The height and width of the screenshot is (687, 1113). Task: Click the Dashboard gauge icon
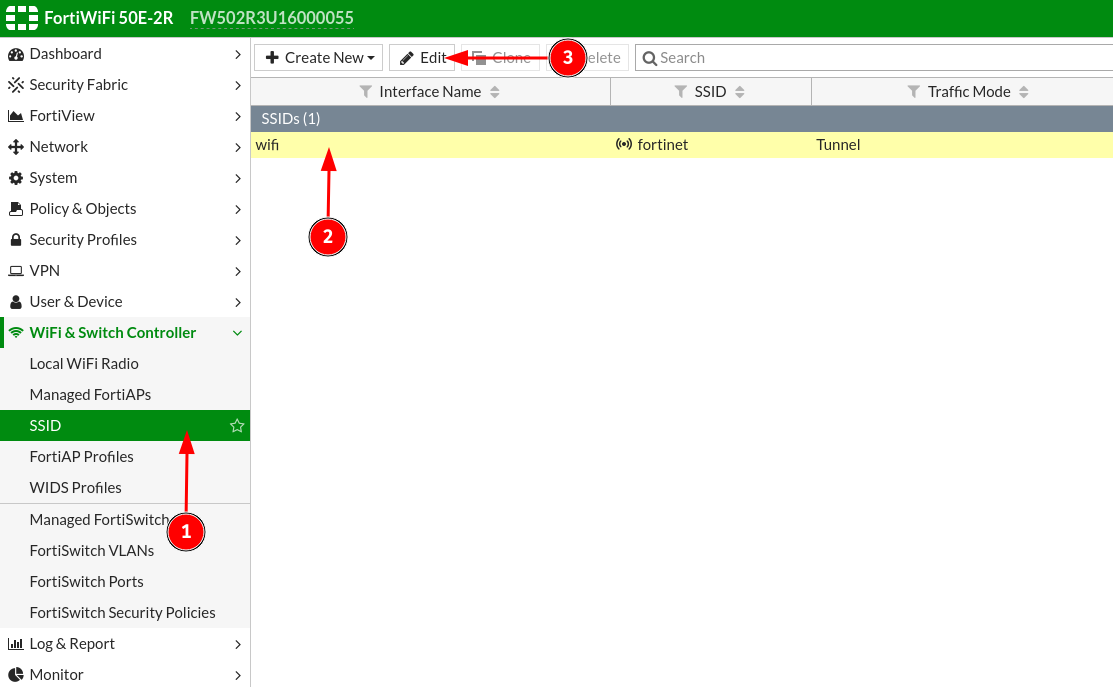click(x=15, y=54)
